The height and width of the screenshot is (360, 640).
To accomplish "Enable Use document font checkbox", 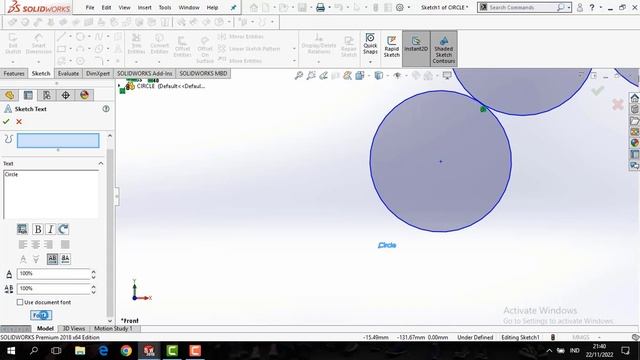I will (20, 302).
